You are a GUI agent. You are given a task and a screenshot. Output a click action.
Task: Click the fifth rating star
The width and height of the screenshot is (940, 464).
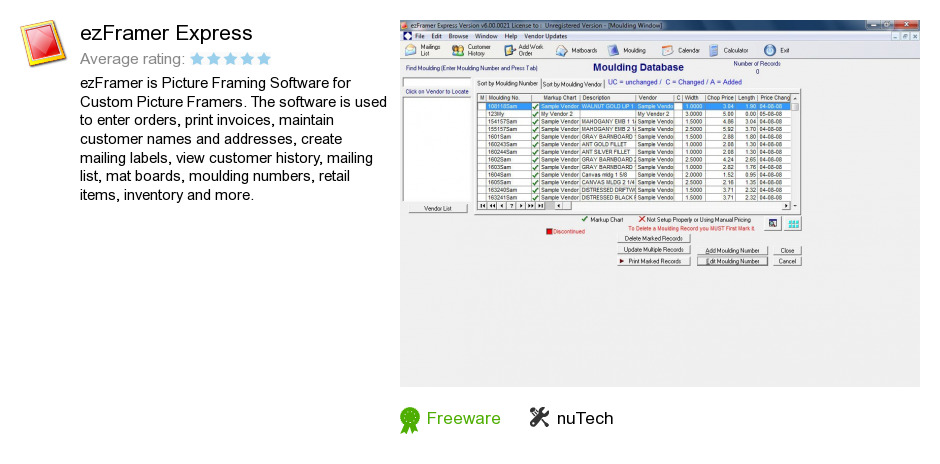pos(264,59)
